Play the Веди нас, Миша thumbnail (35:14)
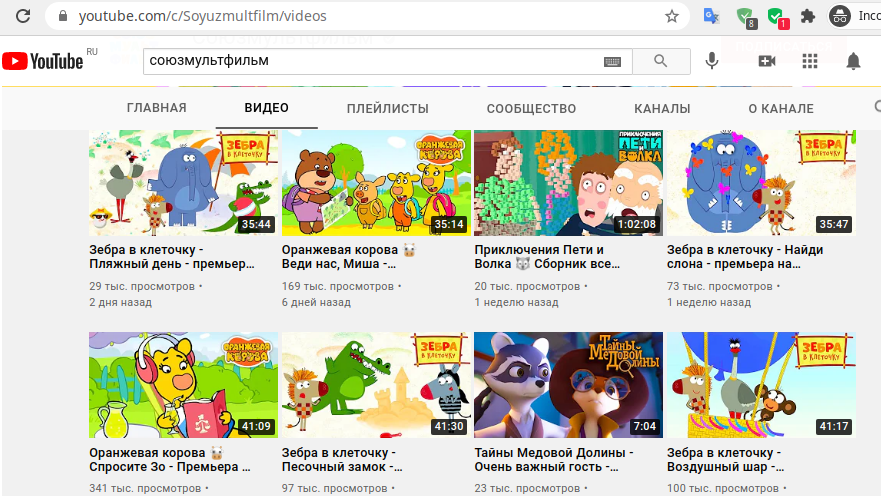The image size is (881, 496). [x=376, y=183]
